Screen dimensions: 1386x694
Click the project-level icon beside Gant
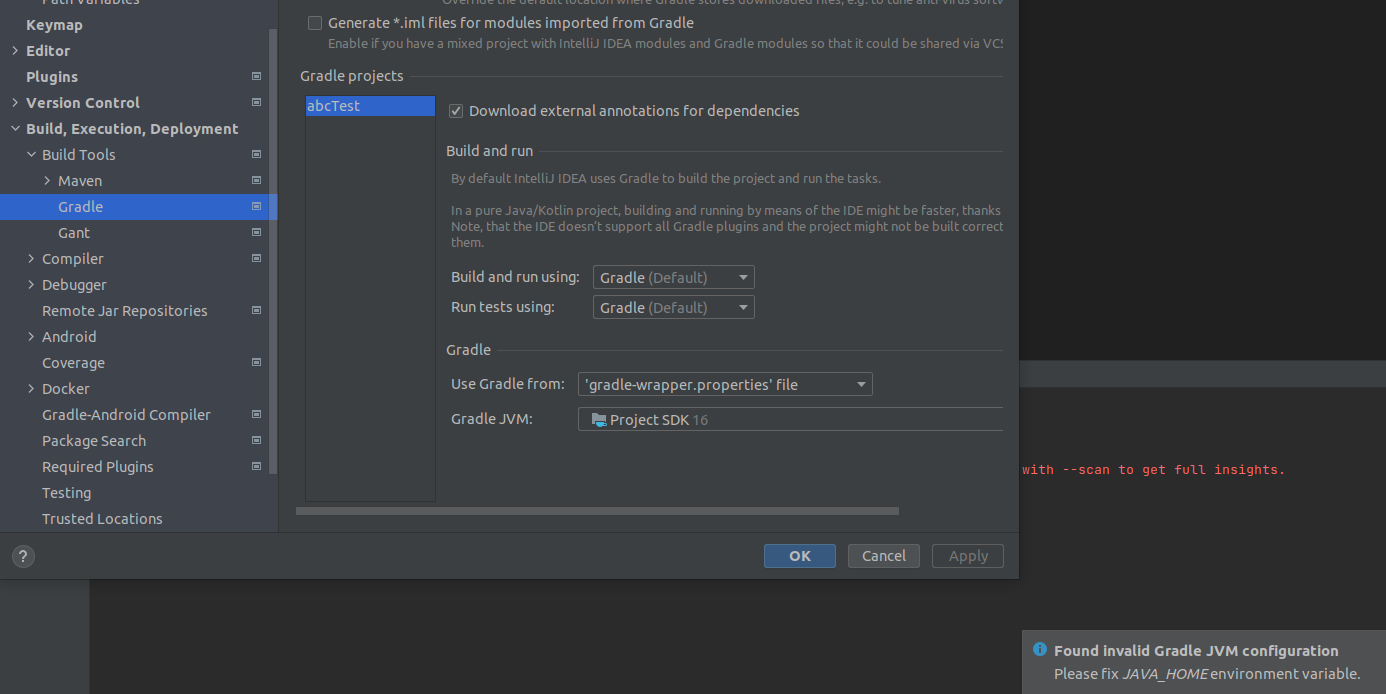(x=256, y=232)
